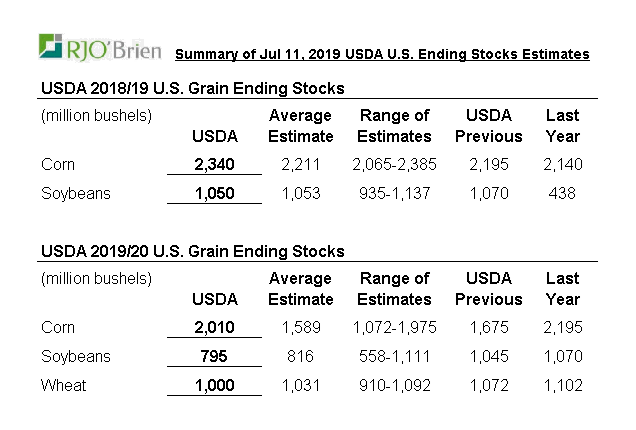This screenshot has width=636, height=430.
Task: Click the soybeans last year value 438
Action: (x=562, y=193)
